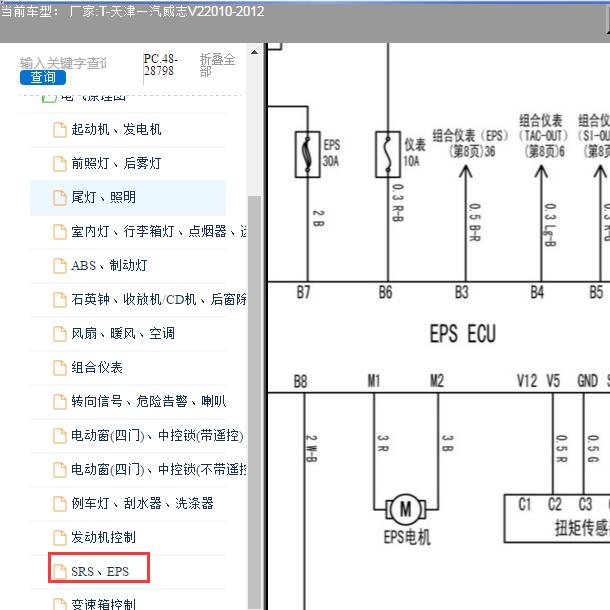Click document icon beside 室内灯

[60, 232]
